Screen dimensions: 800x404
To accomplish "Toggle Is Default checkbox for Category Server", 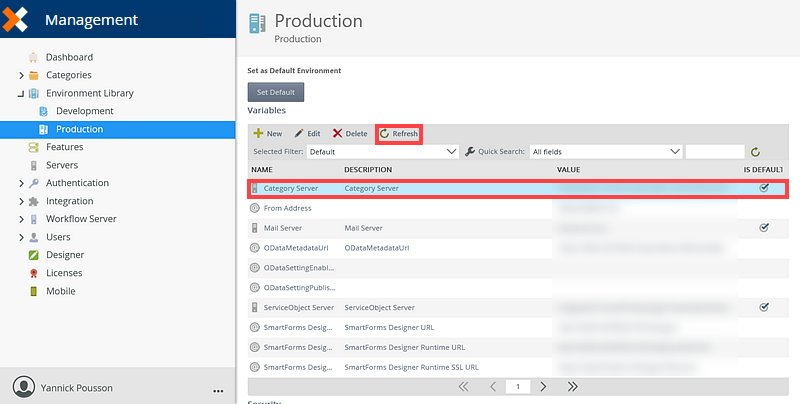I will (x=764, y=187).
